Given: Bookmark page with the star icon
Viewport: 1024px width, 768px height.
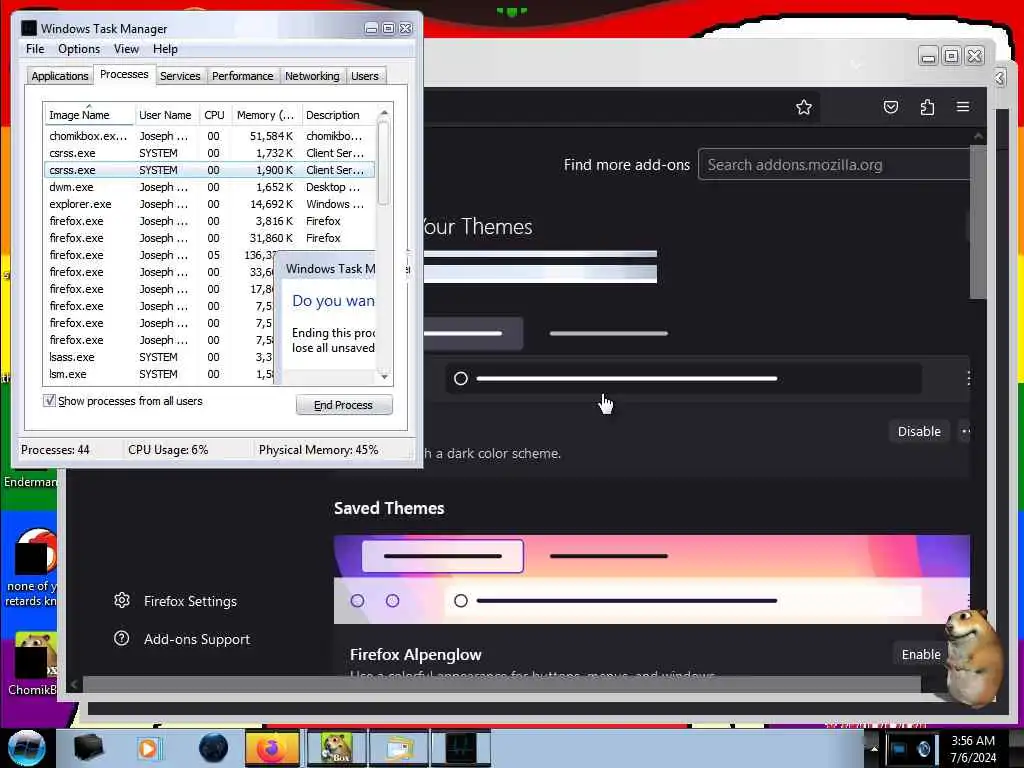Looking at the screenshot, I should (x=804, y=107).
